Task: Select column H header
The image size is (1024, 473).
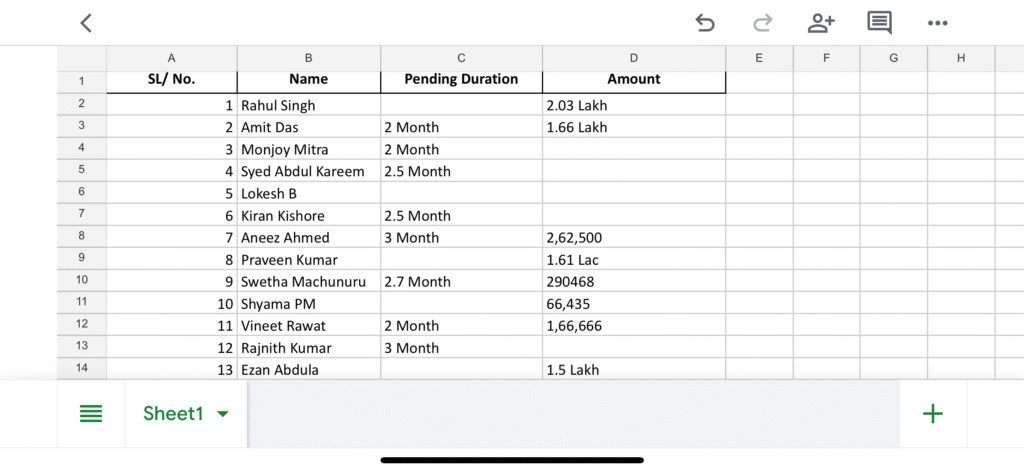Action: (961, 58)
